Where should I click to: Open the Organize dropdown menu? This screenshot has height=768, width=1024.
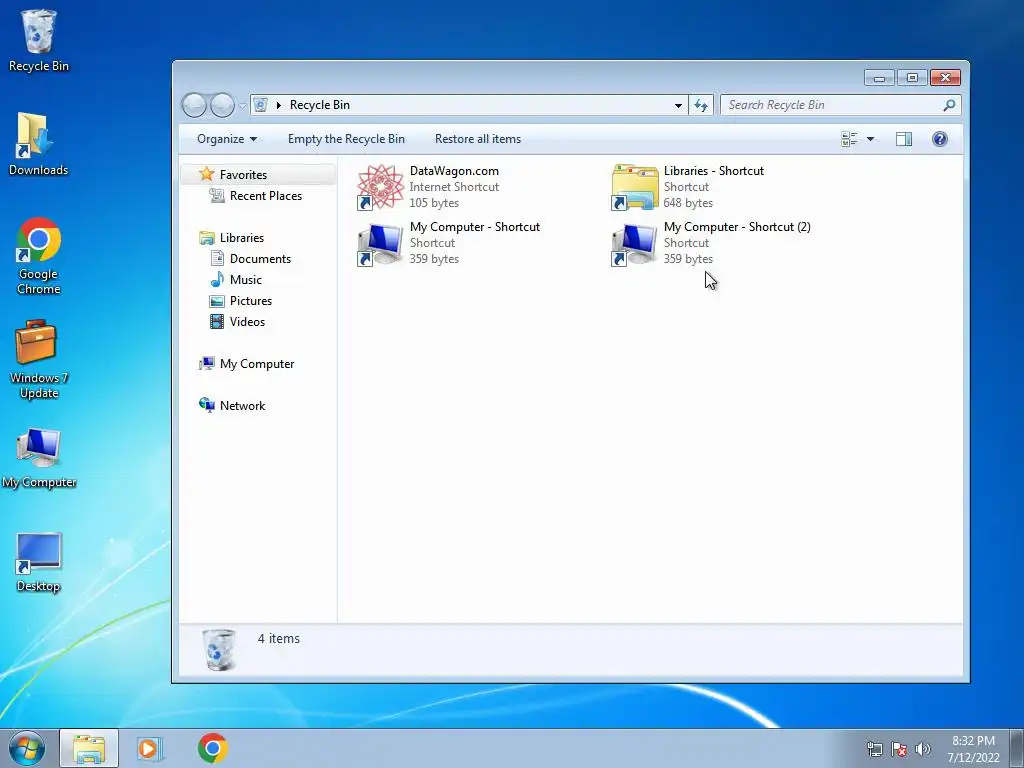click(227, 139)
